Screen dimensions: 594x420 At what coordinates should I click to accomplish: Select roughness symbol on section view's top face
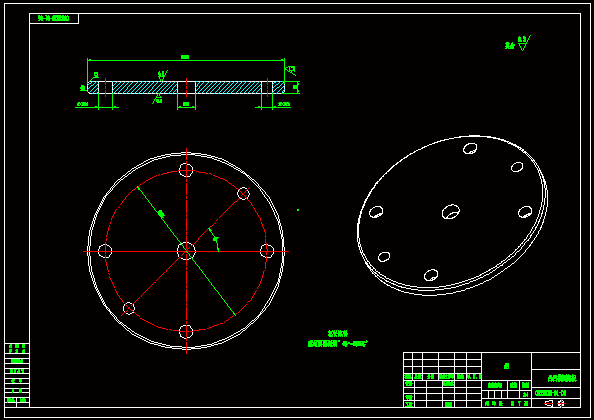pos(163,75)
